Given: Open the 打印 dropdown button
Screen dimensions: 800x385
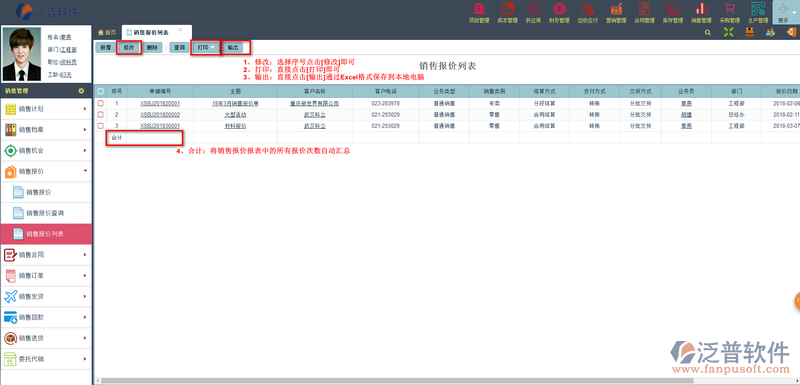Looking at the screenshot, I should [206, 47].
